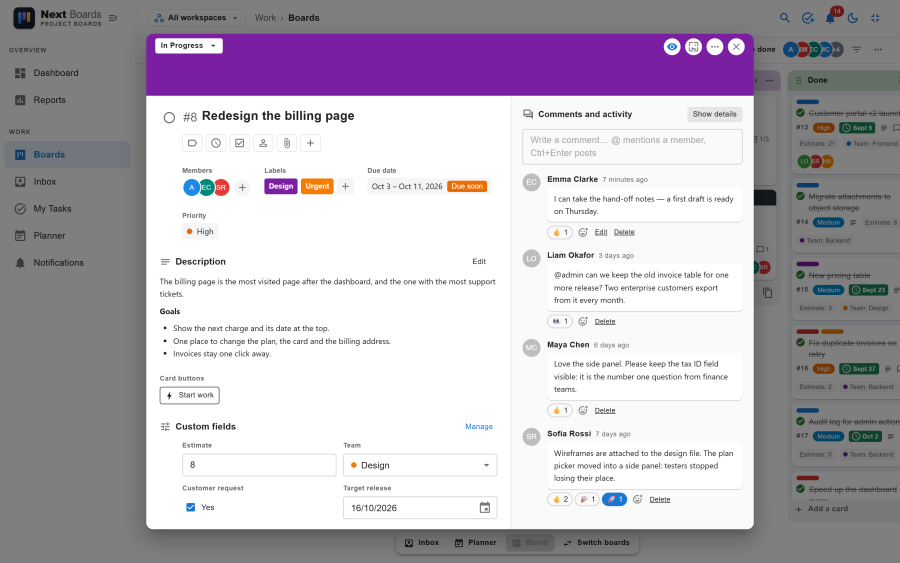Click the search icon in top bar
This screenshot has height=563, width=900.
[785, 18]
